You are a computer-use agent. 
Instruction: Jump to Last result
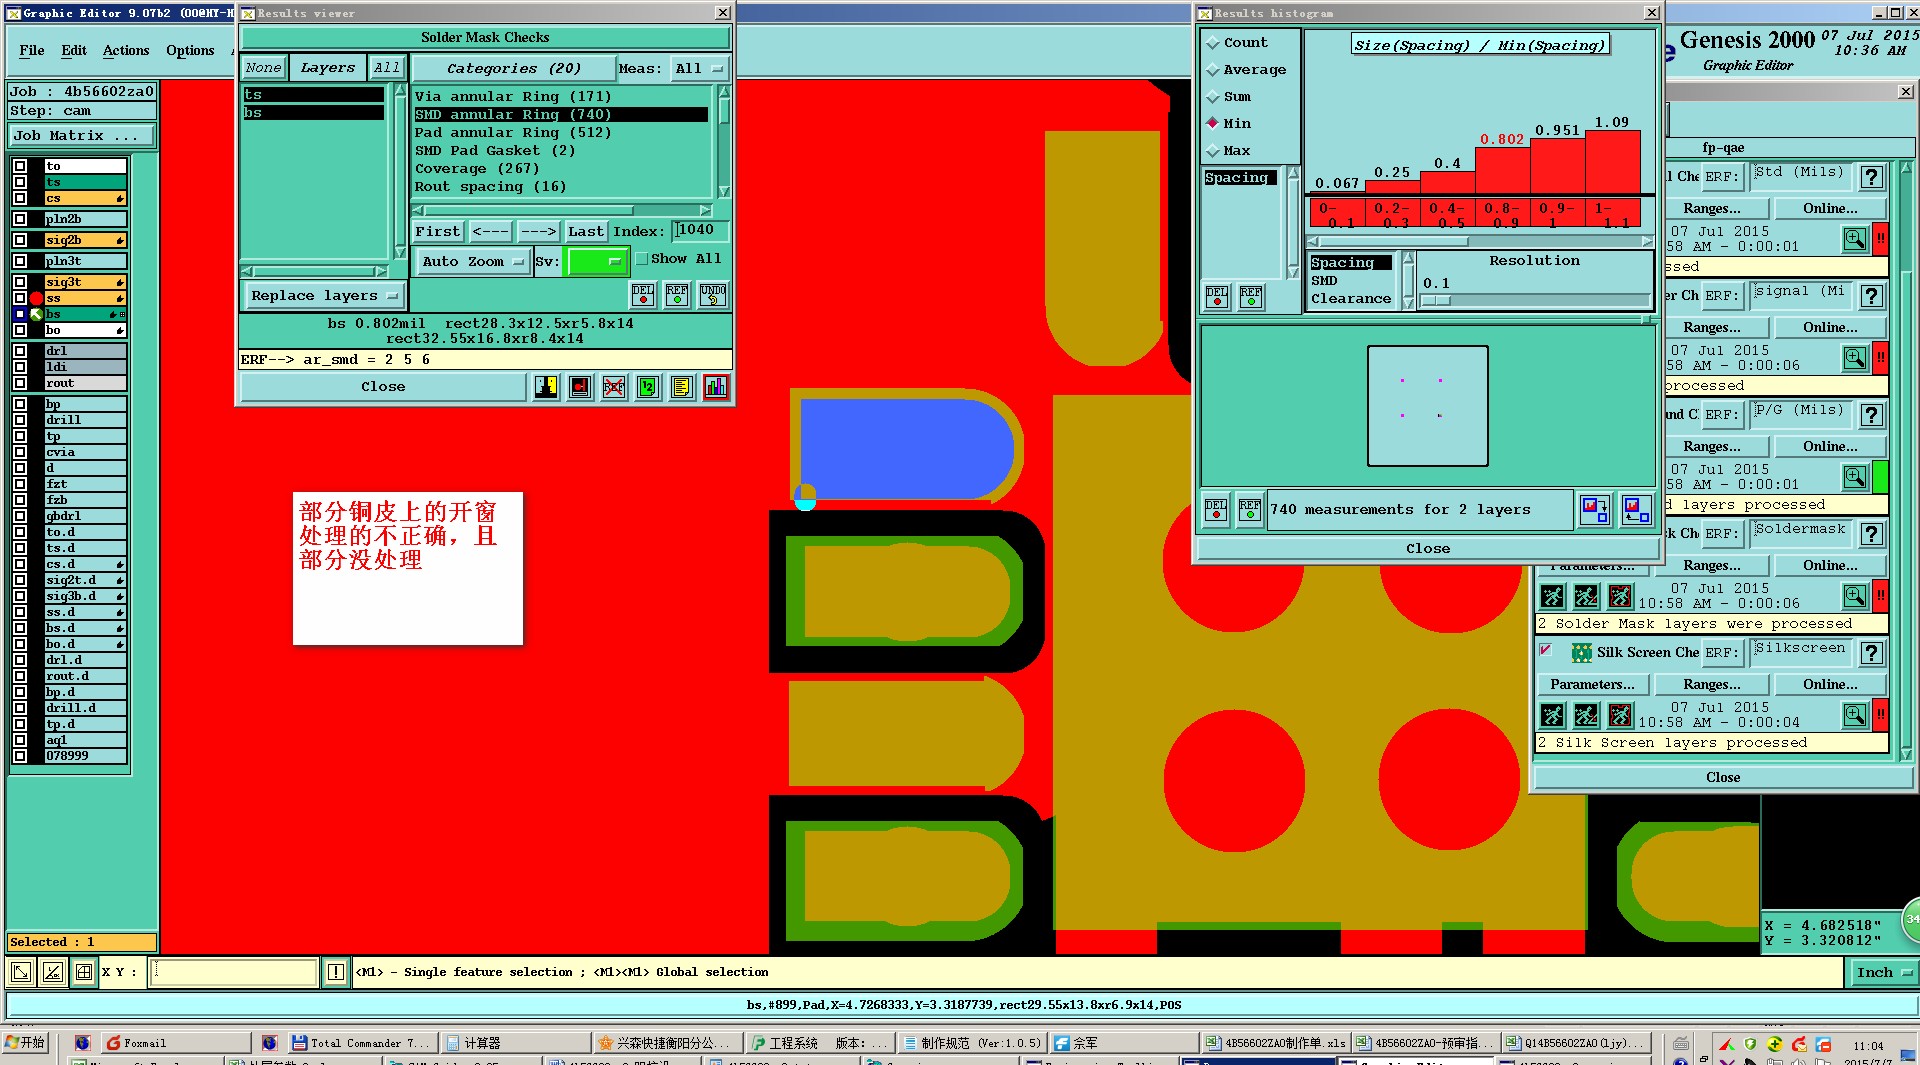point(585,231)
